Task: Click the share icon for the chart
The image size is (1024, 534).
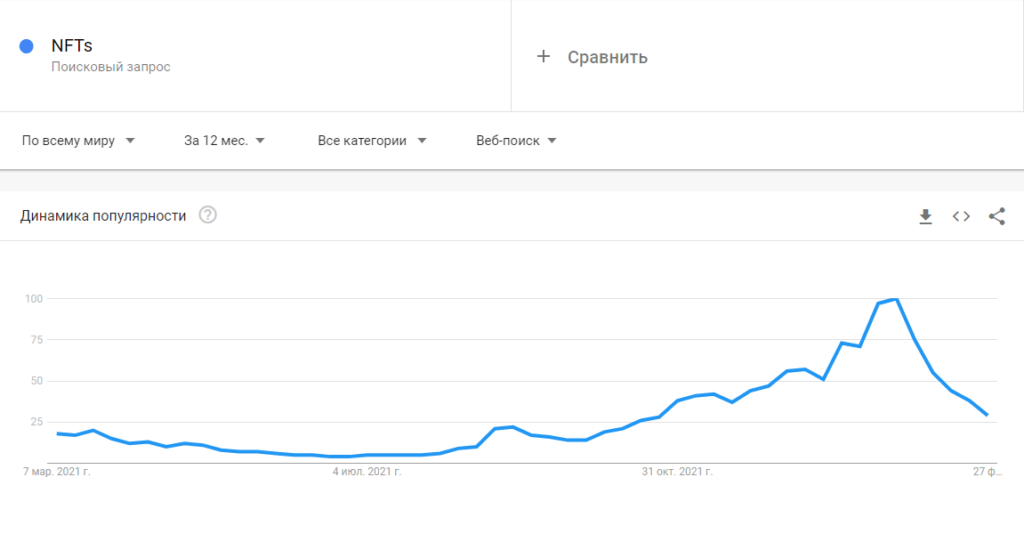Action: point(996,216)
